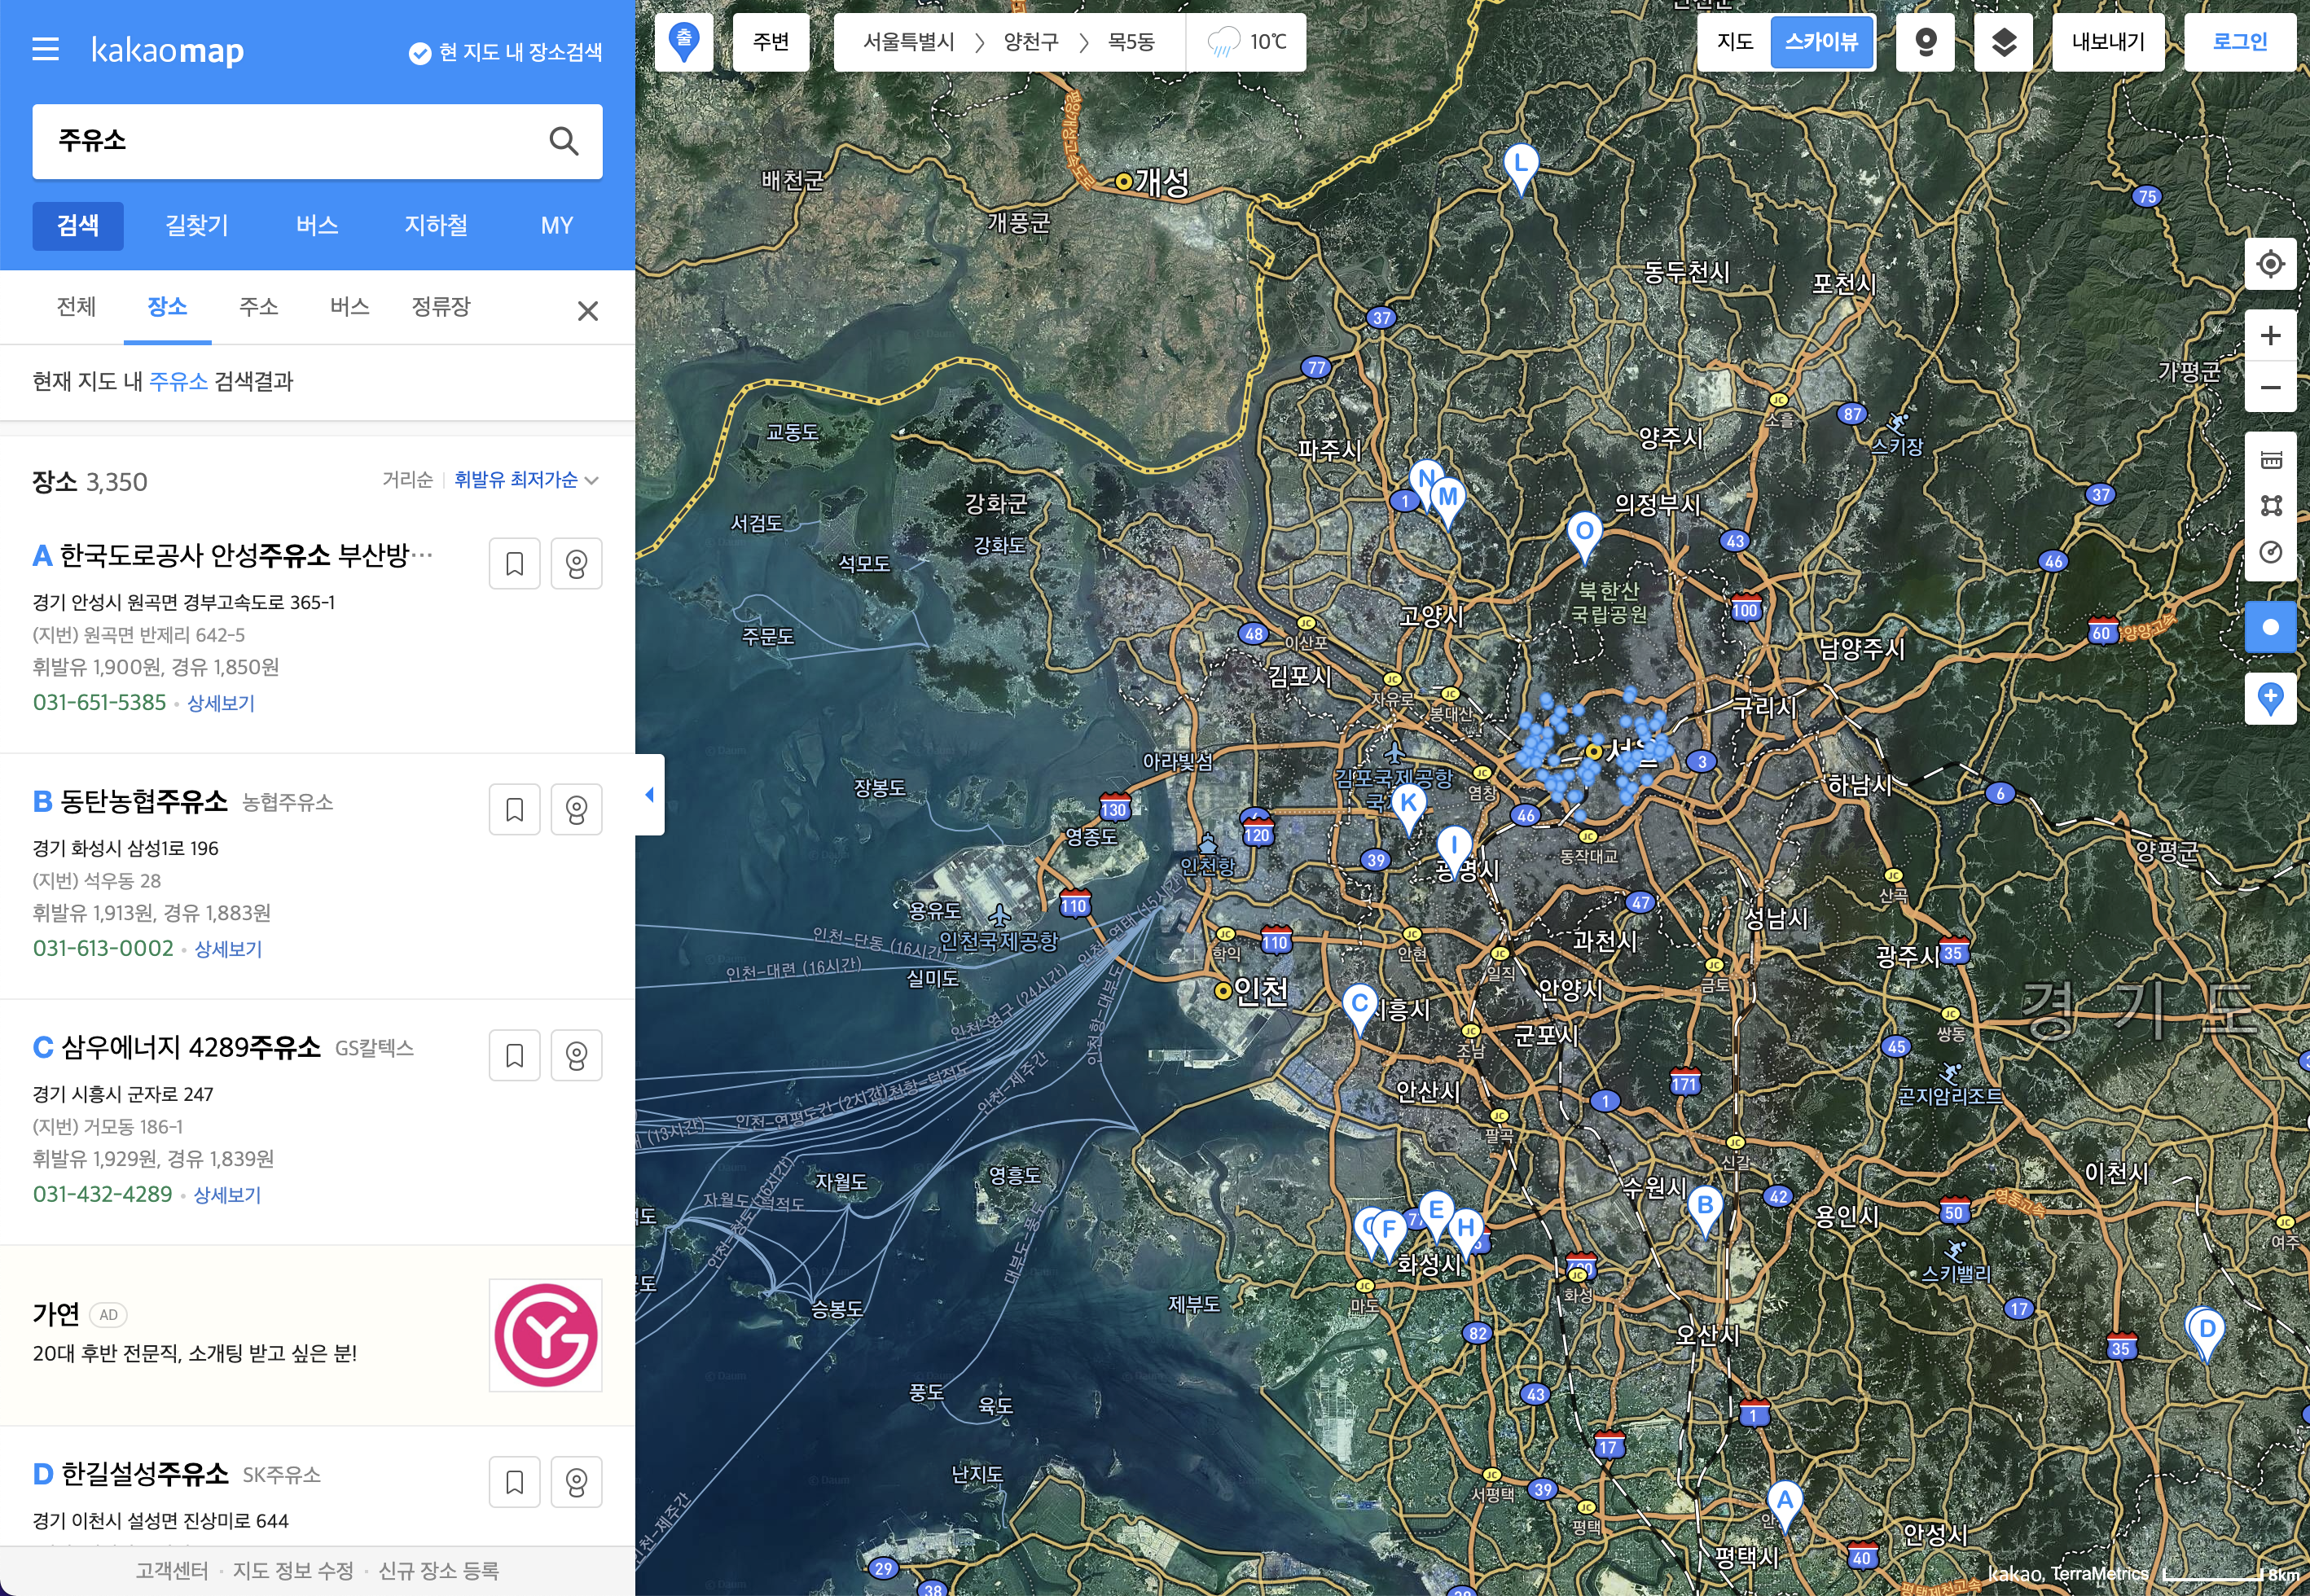Open the map layers icon

2003,42
